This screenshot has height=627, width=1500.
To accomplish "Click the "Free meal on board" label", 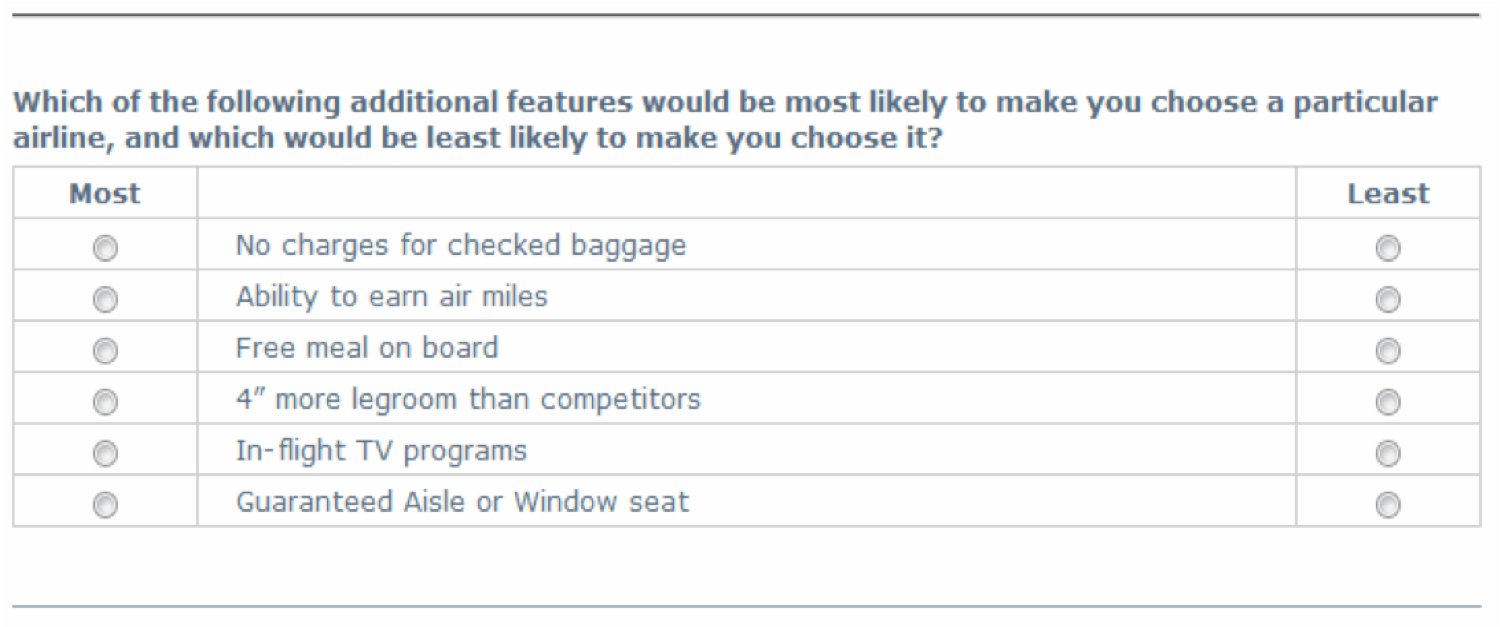I will pyautogui.click(x=366, y=348).
